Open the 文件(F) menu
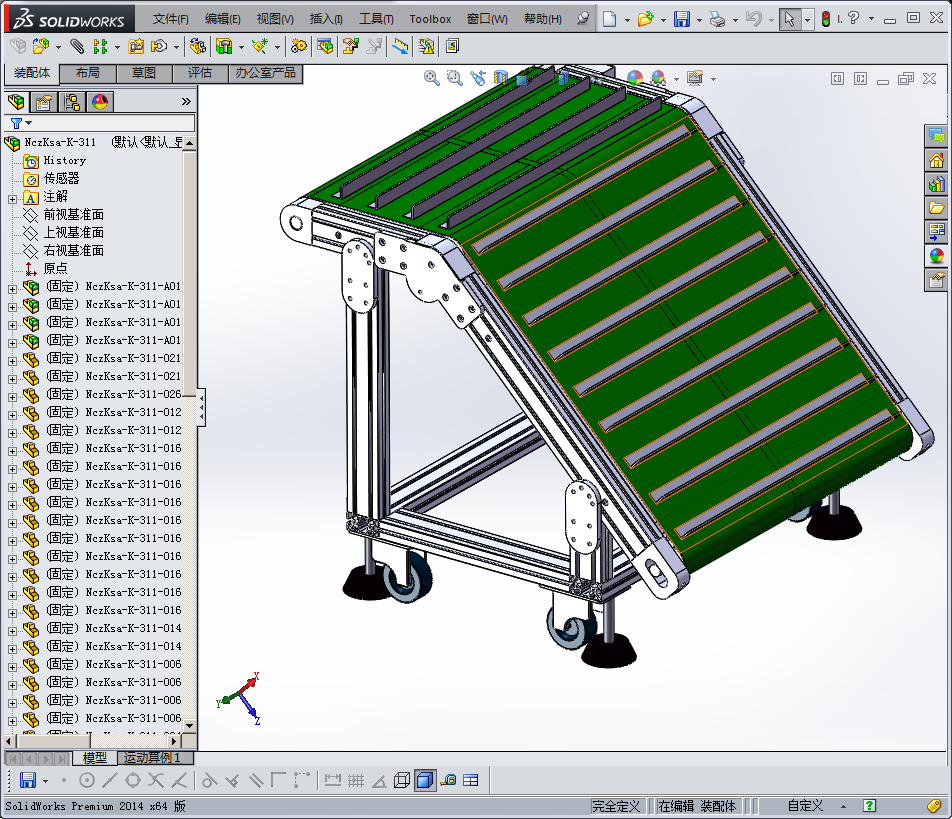Screen dimensions: 952x819 tap(171, 19)
